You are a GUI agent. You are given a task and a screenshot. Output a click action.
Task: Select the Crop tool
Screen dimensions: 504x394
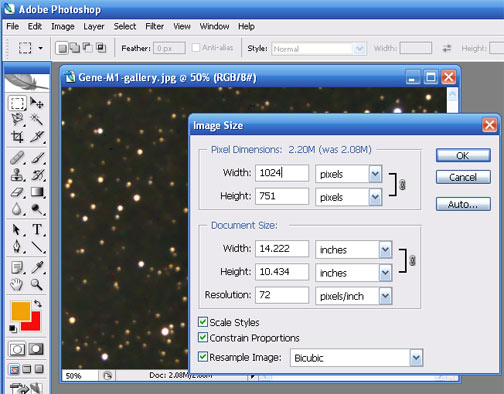17,136
